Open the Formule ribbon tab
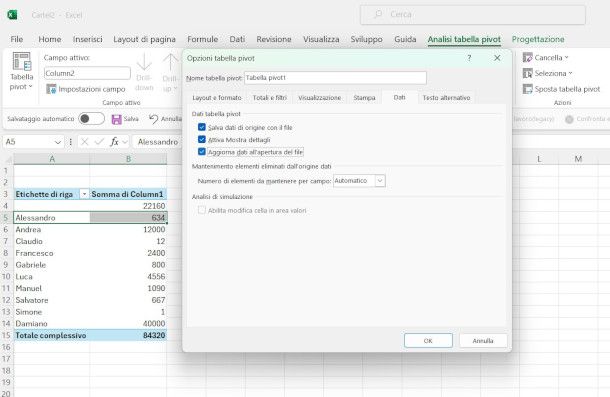Image resolution: width=610 pixels, height=397 pixels. 203,39
